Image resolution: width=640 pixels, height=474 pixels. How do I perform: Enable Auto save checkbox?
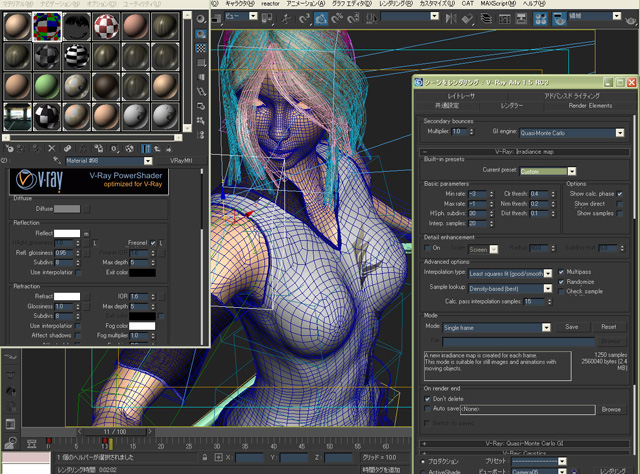pyautogui.click(x=427, y=409)
